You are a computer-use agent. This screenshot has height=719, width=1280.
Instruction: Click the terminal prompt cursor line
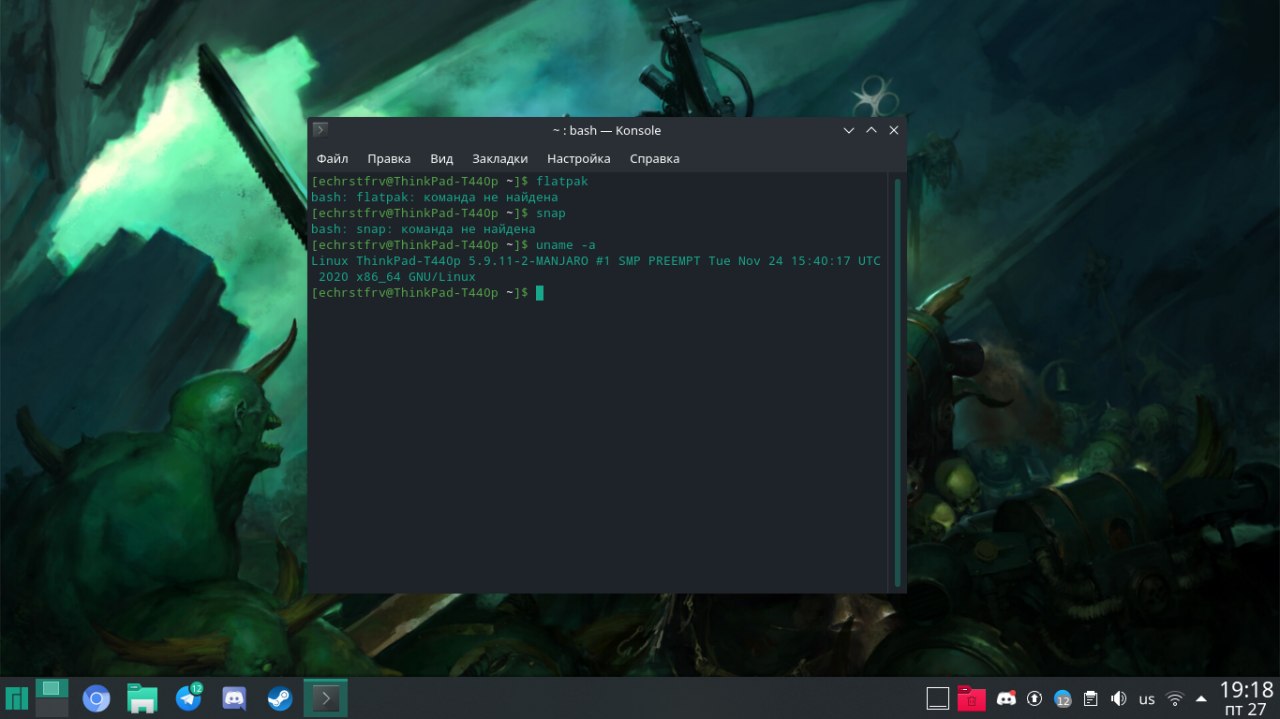[x=427, y=293]
